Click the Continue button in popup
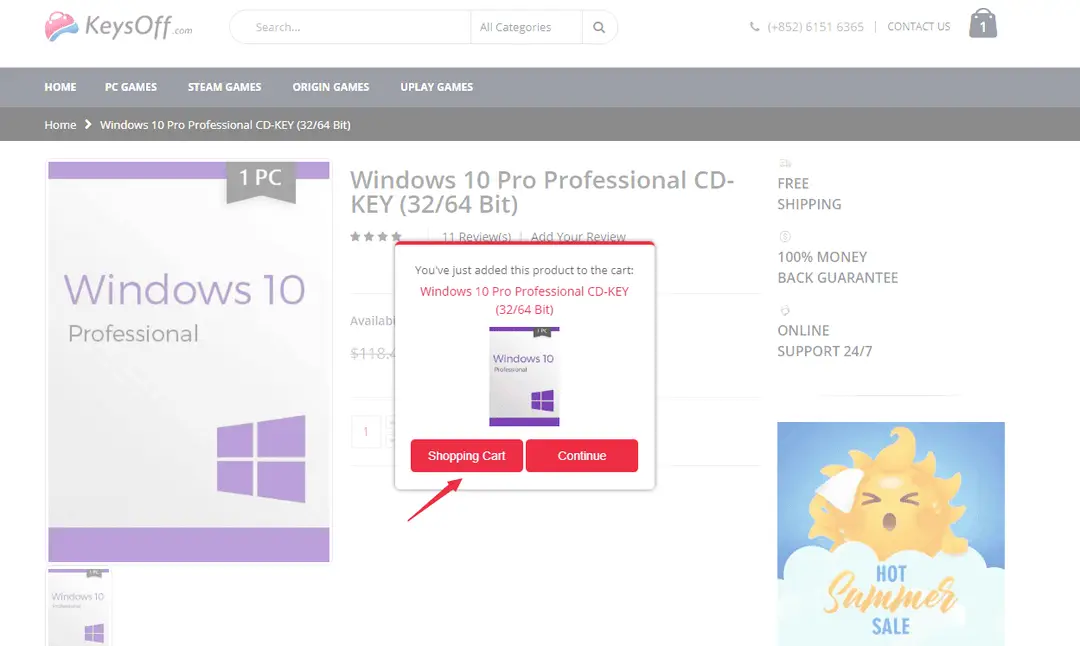Viewport: 1080px width, 646px height. point(582,456)
